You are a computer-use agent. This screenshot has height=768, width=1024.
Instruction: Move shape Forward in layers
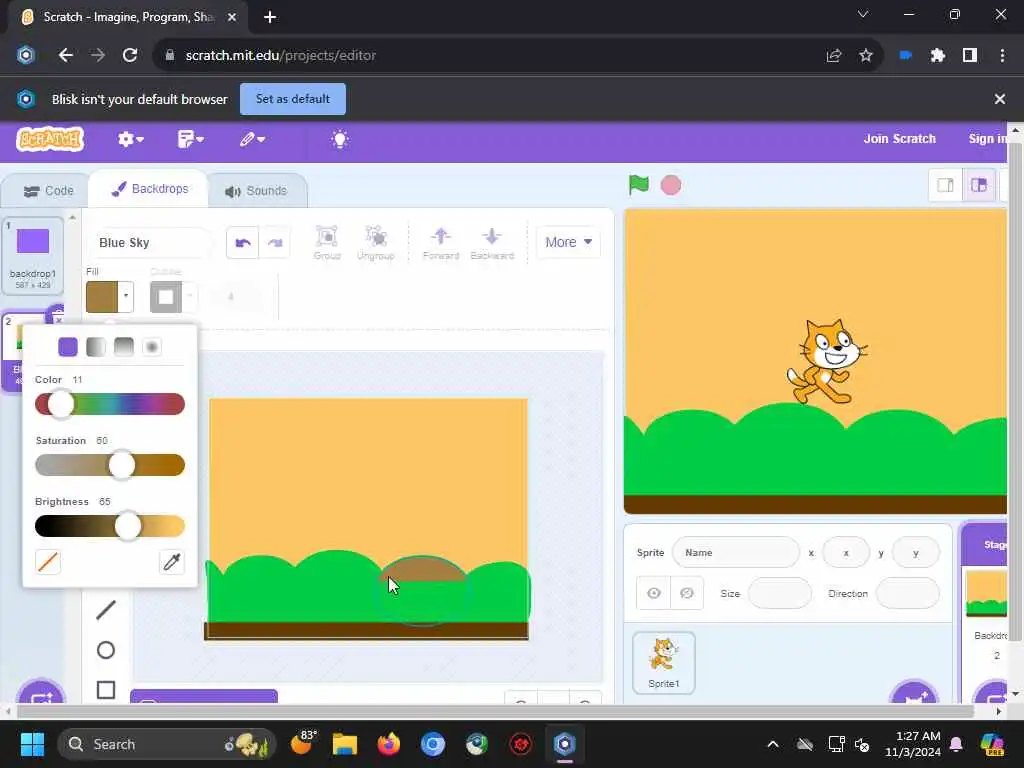(441, 242)
